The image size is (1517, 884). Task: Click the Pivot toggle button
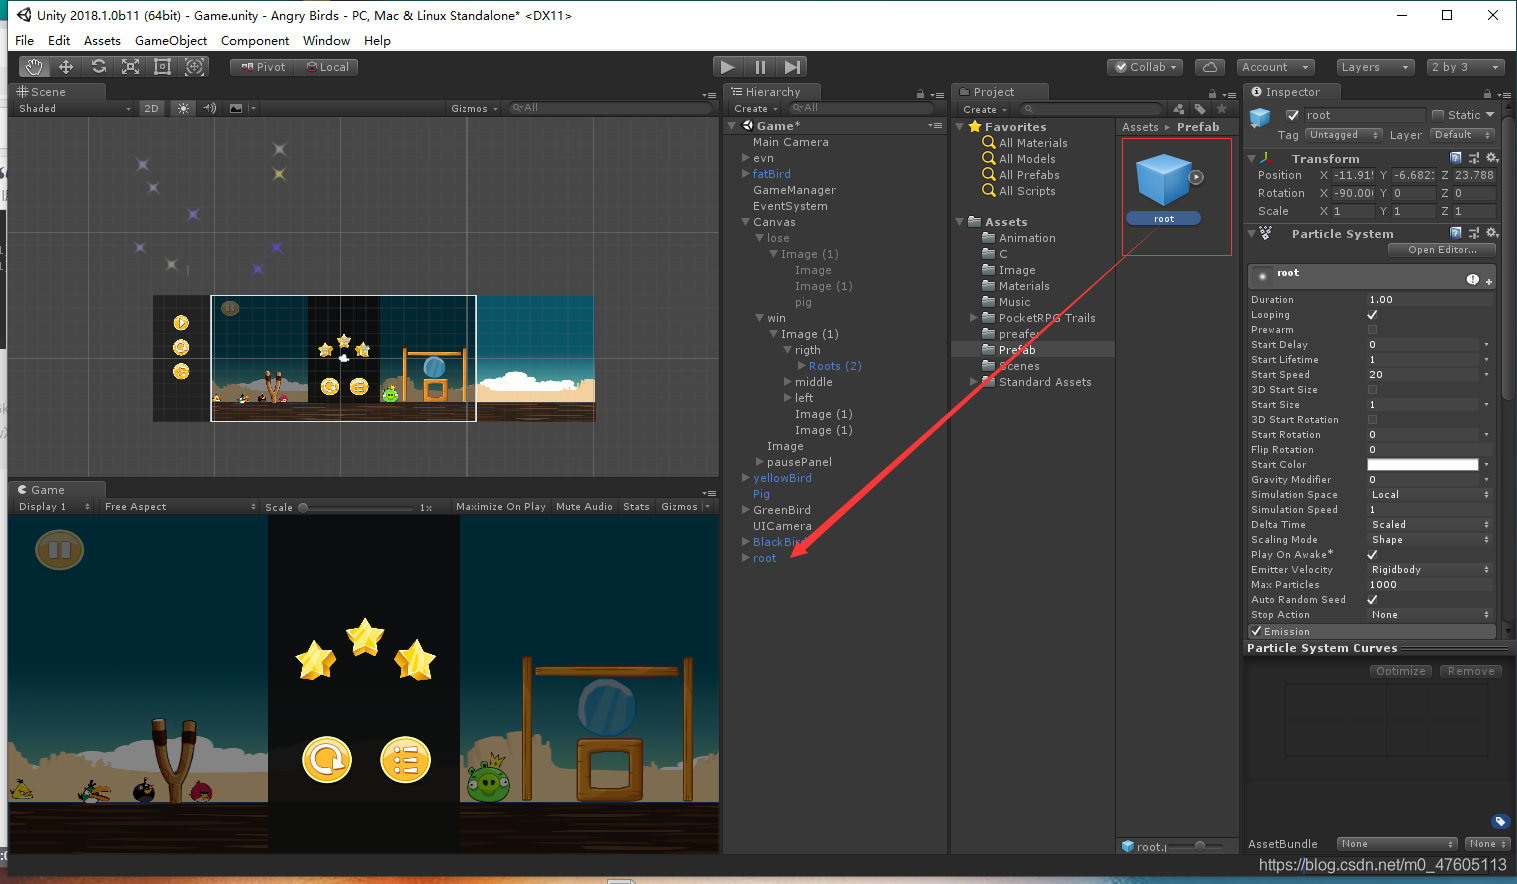(263, 67)
